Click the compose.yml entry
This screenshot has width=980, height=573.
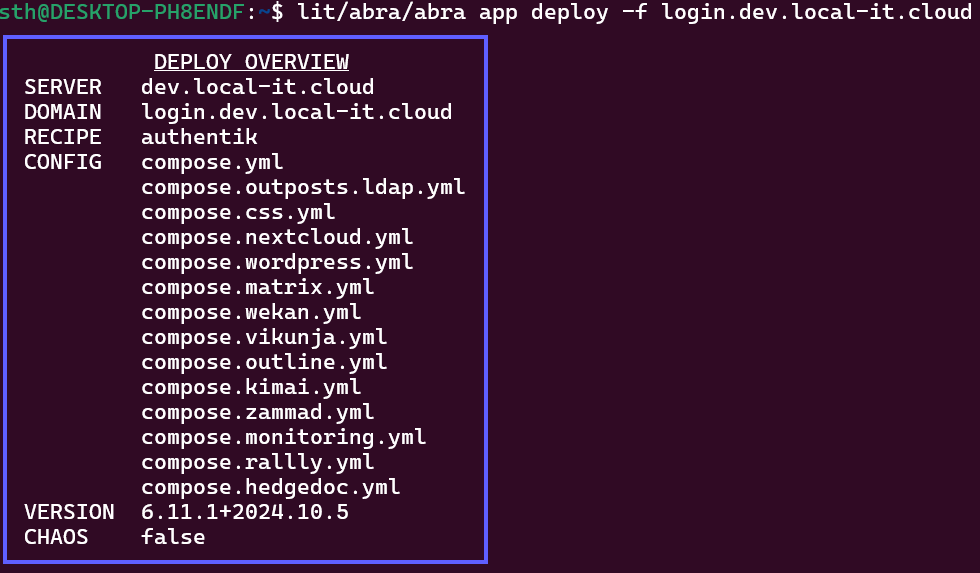212,163
